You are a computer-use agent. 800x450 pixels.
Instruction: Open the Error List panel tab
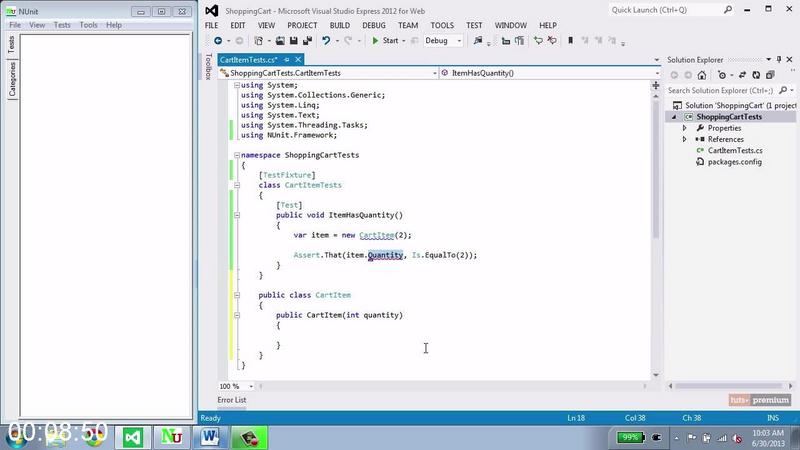(x=232, y=400)
